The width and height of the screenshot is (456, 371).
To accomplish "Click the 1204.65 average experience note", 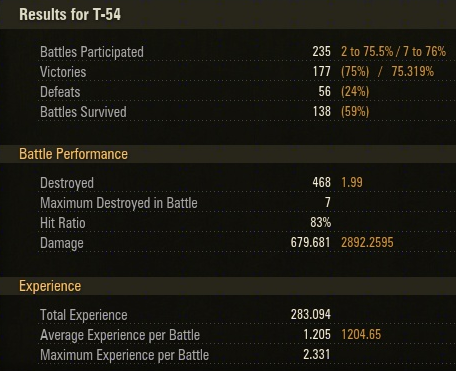I will [x=361, y=334].
